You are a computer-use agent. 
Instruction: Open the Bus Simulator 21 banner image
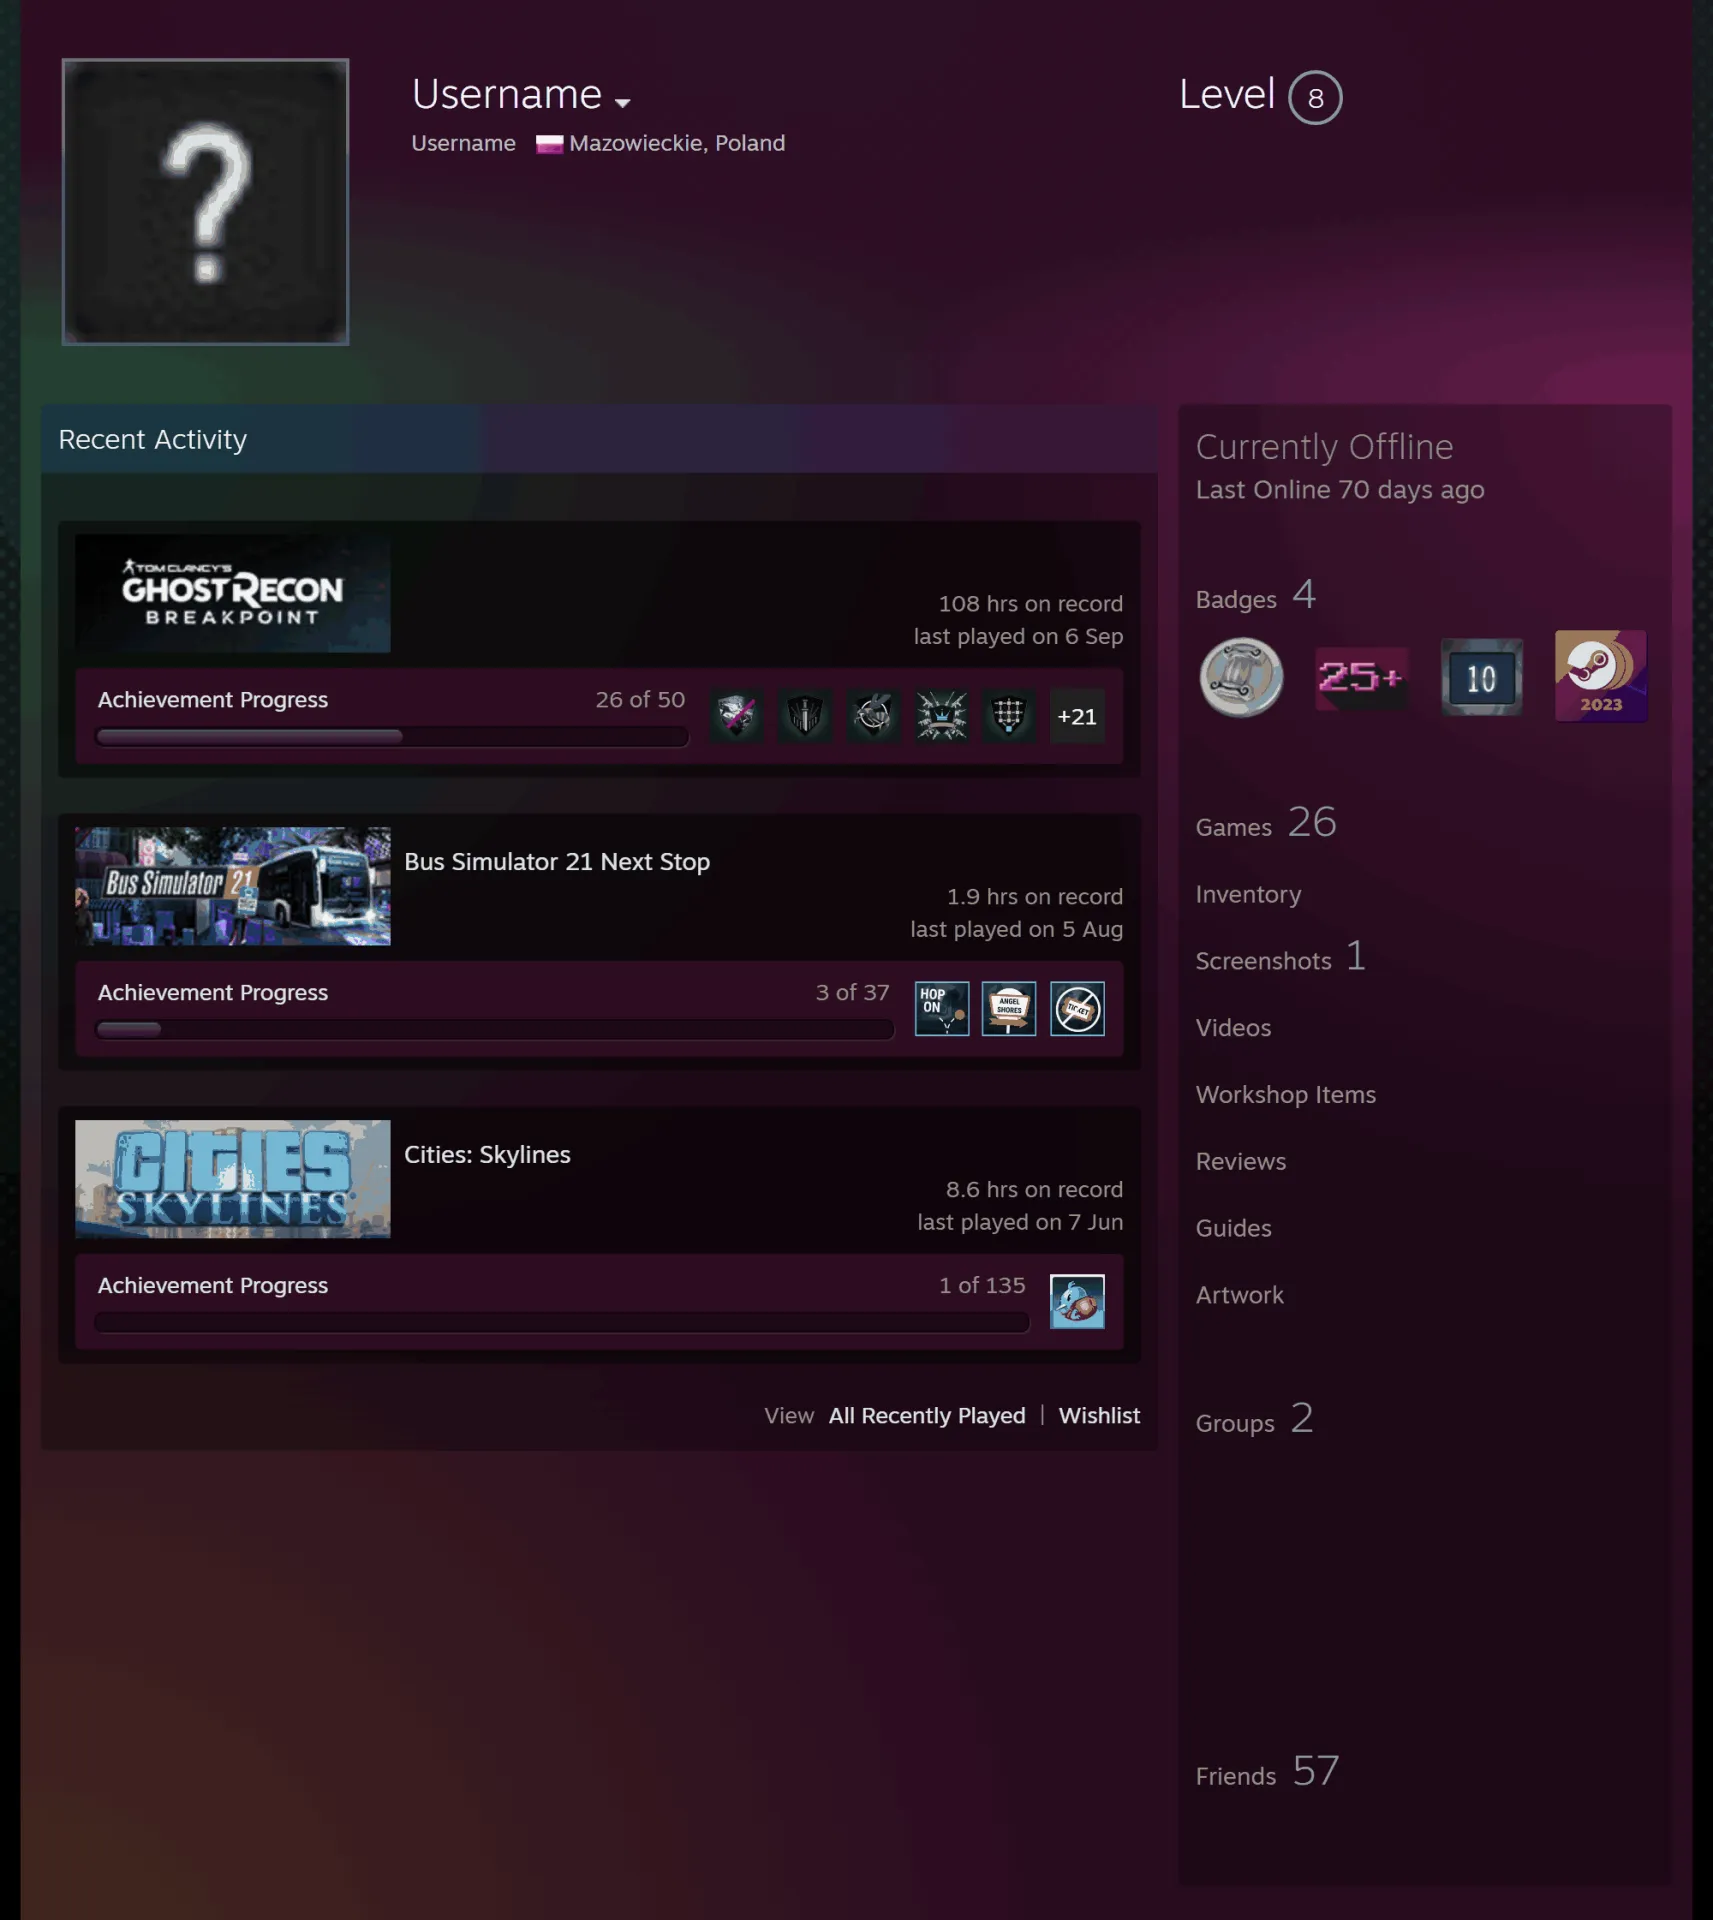[x=233, y=886]
